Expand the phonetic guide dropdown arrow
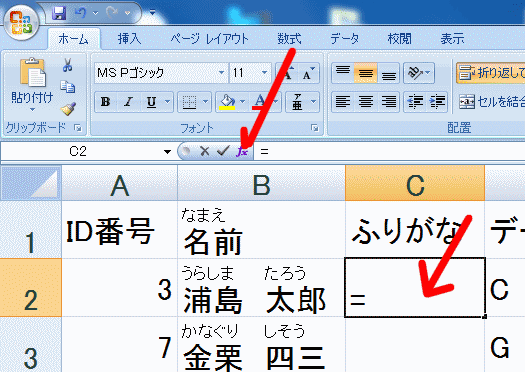Screen dimensions: 525x372 point(314,101)
